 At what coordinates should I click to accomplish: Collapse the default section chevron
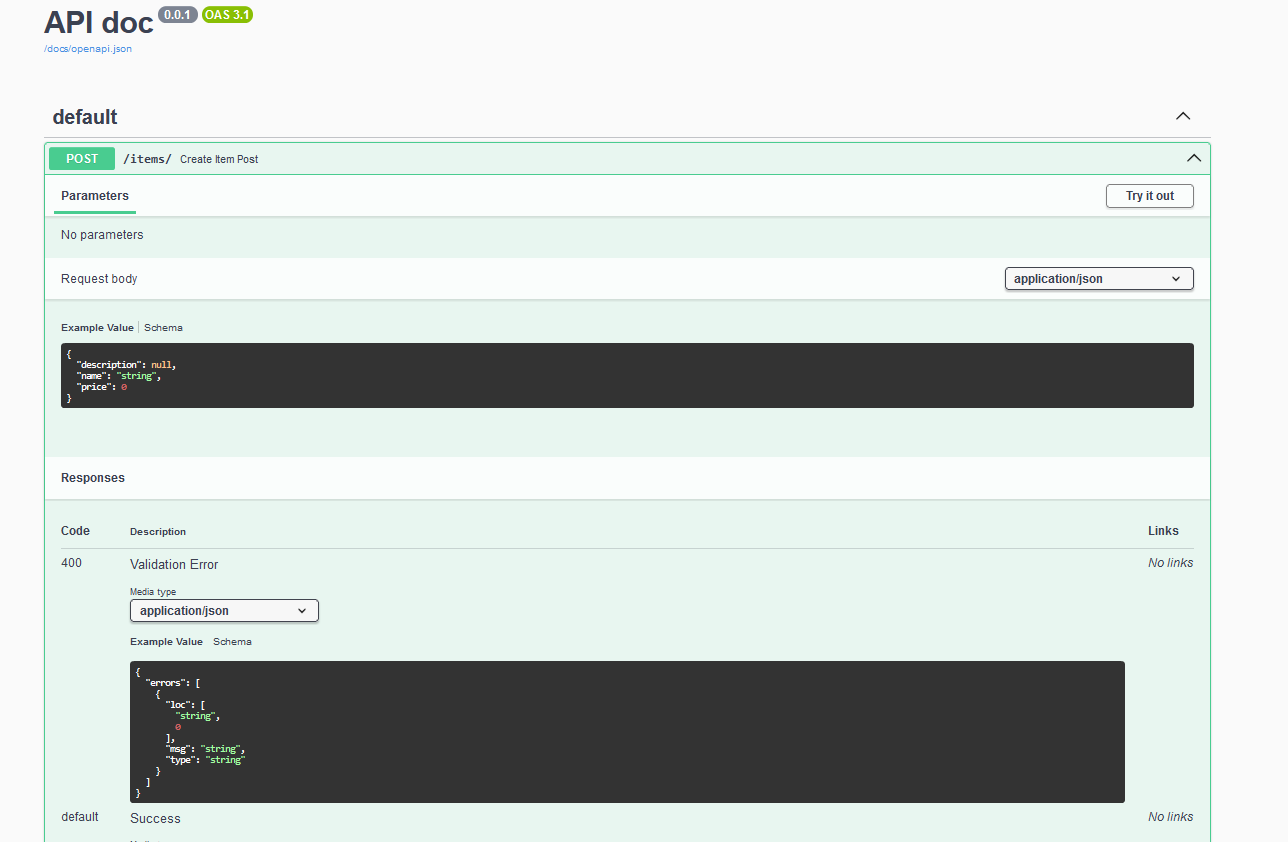click(x=1183, y=116)
